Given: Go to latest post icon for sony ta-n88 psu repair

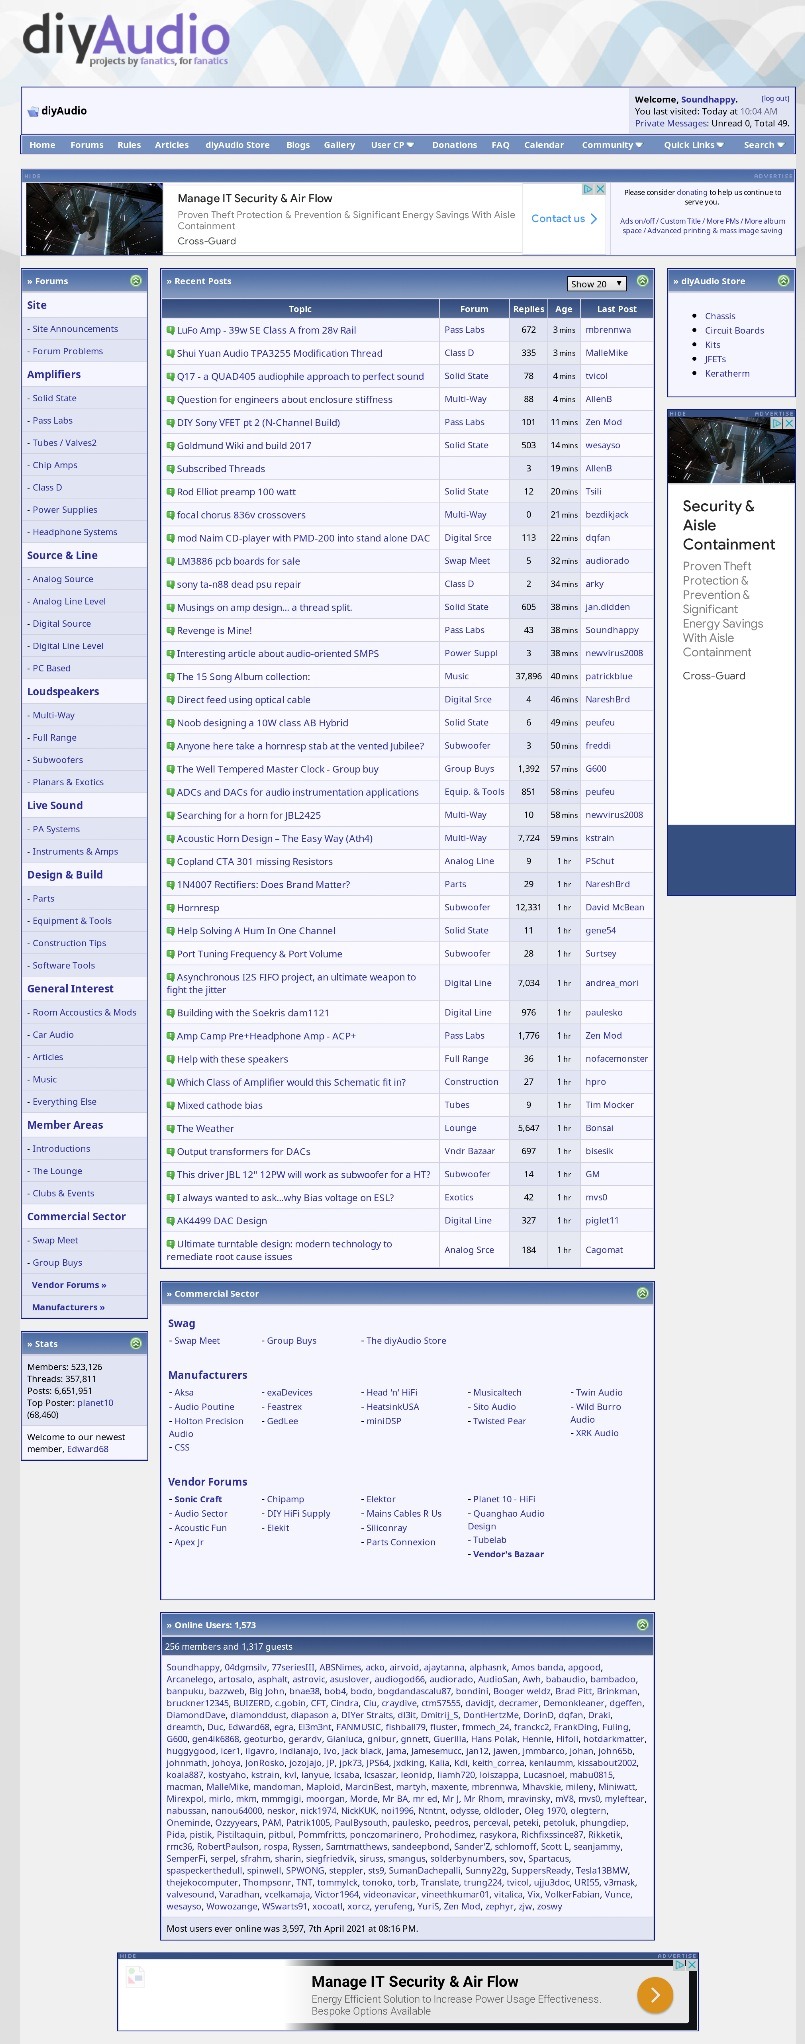Looking at the screenshot, I should (170, 584).
